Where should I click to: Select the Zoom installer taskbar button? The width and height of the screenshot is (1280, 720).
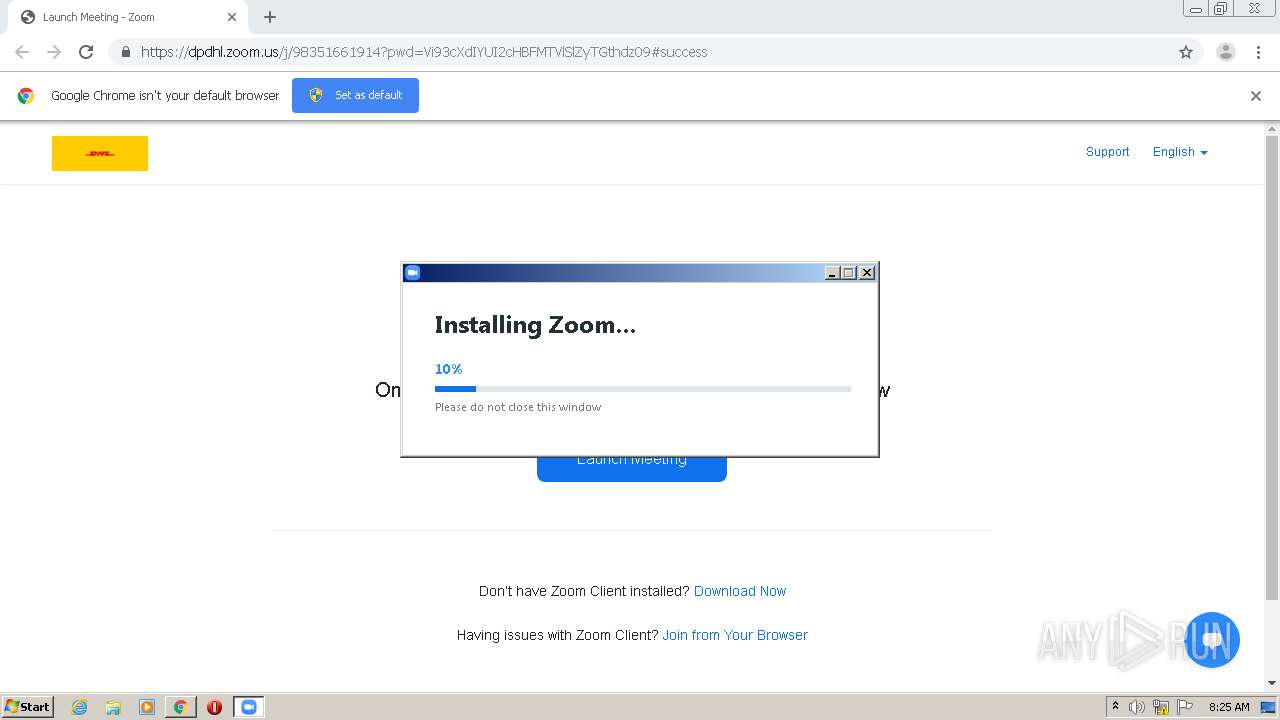click(249, 707)
